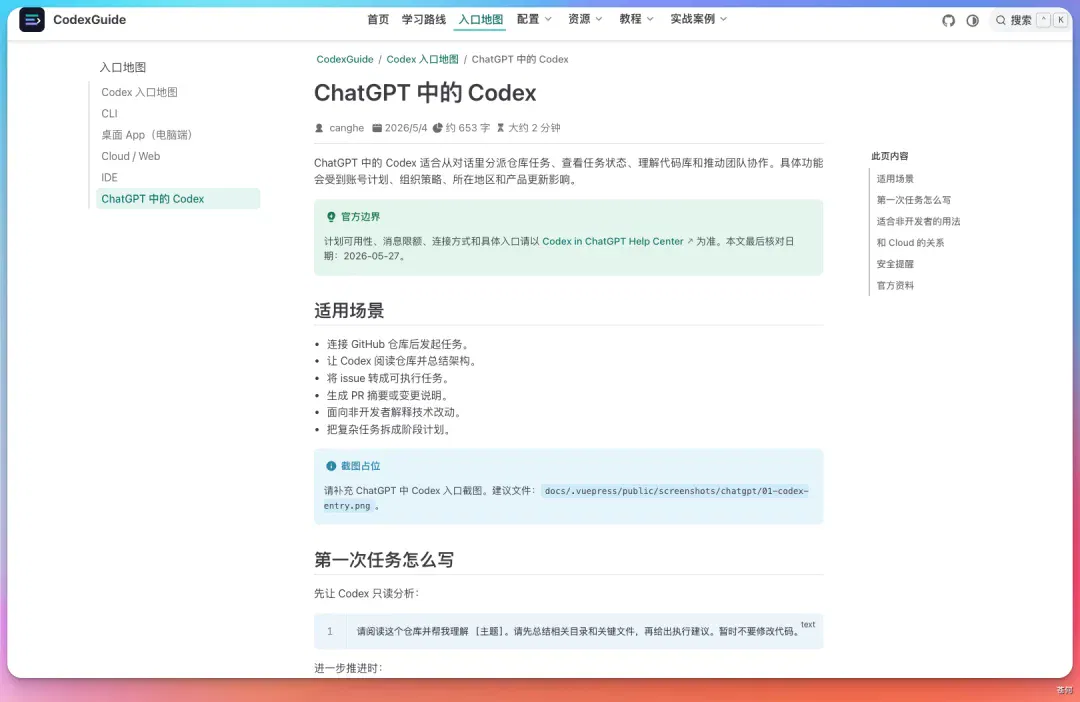Click the bullet 生成 PR 摘要或变更说明

pos(388,395)
